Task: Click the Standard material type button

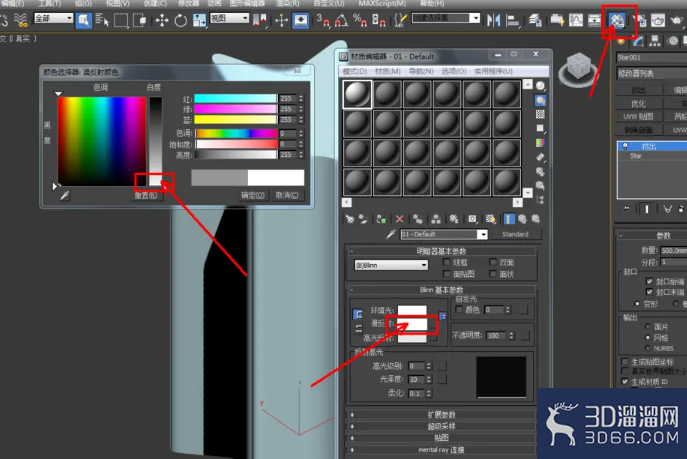Action: [x=515, y=234]
